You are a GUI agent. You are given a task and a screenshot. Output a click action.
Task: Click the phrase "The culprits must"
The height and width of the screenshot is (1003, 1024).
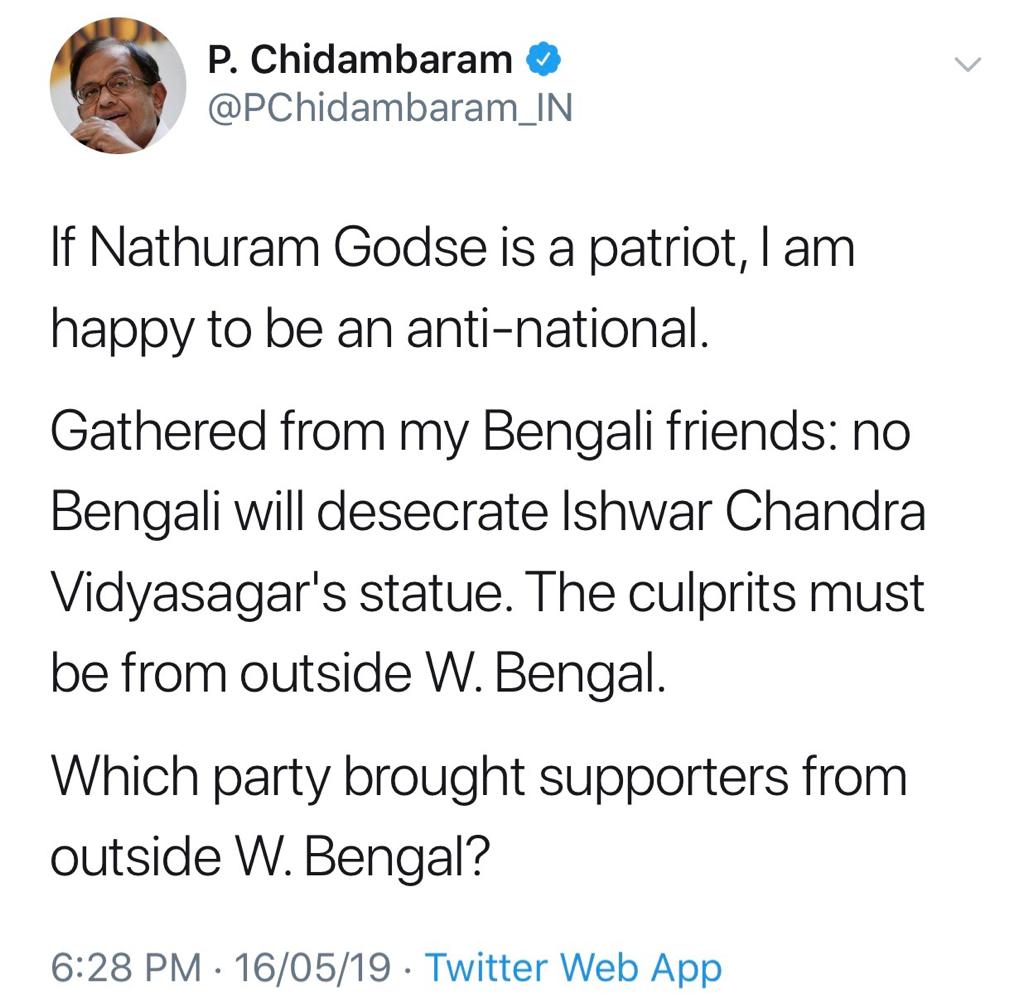click(724, 592)
